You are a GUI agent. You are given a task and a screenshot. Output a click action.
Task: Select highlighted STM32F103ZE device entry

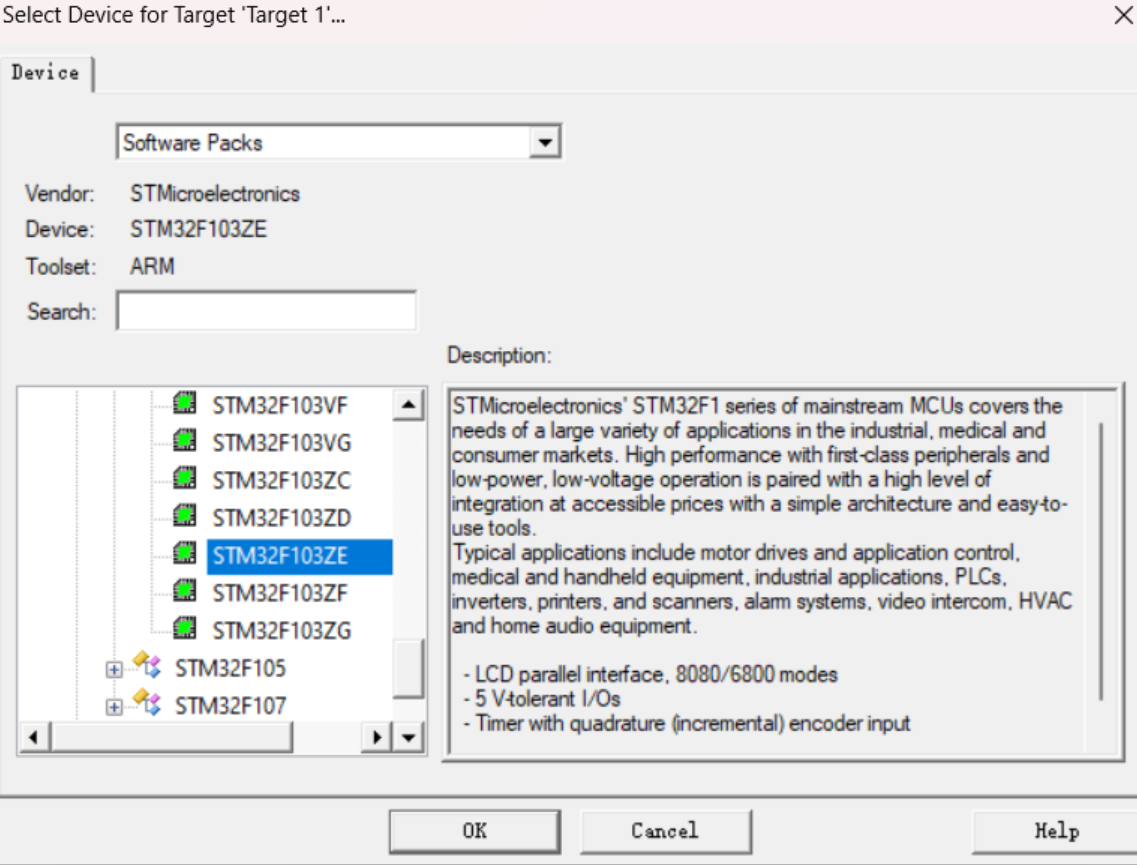tap(299, 556)
